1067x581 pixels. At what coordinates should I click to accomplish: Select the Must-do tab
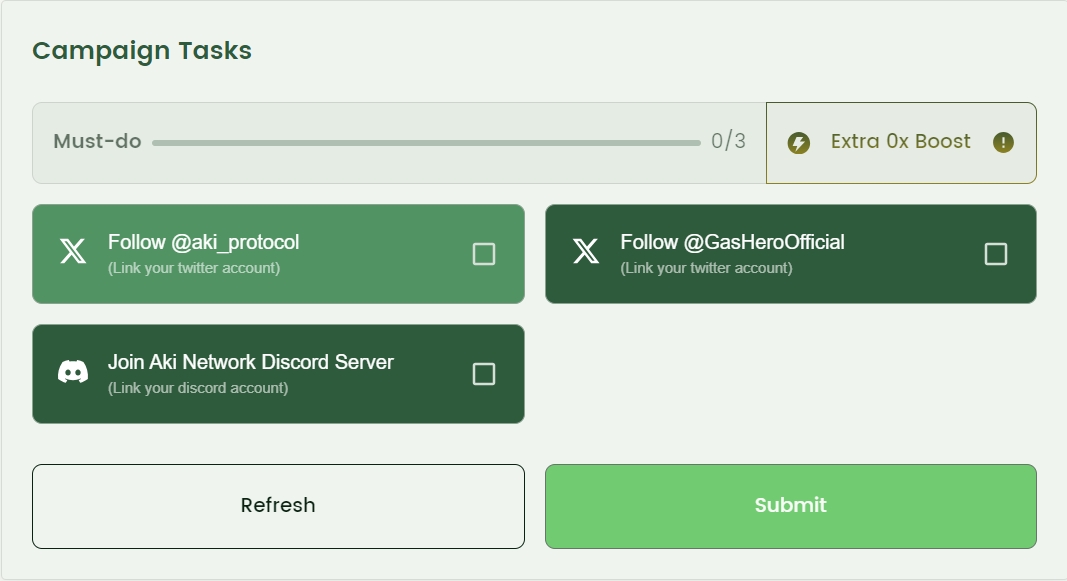click(399, 143)
